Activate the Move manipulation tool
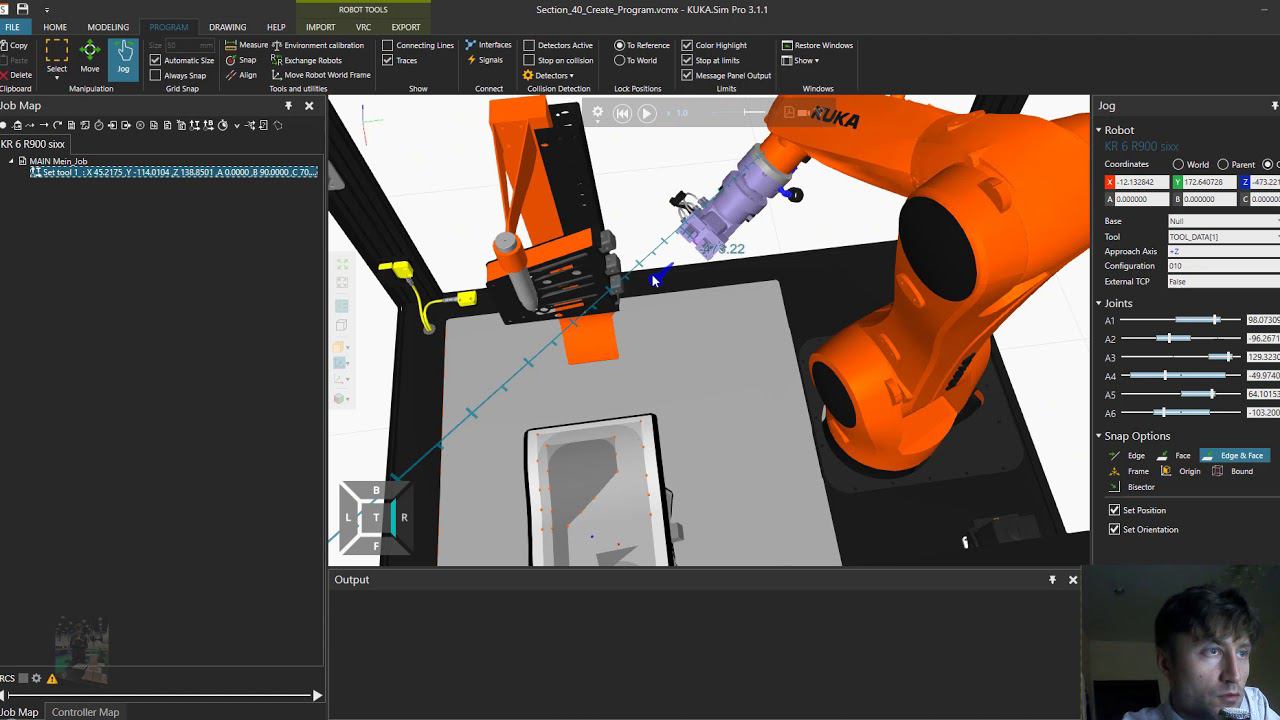Viewport: 1280px width, 720px height. click(90, 58)
